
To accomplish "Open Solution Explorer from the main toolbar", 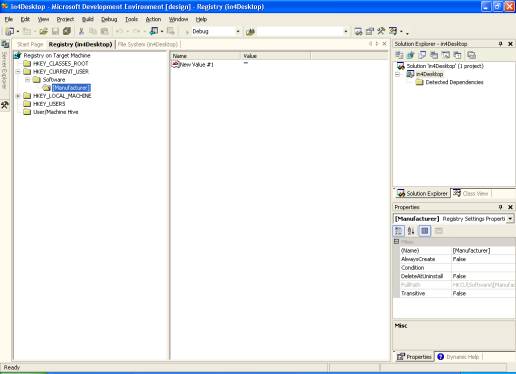I will [x=358, y=32].
